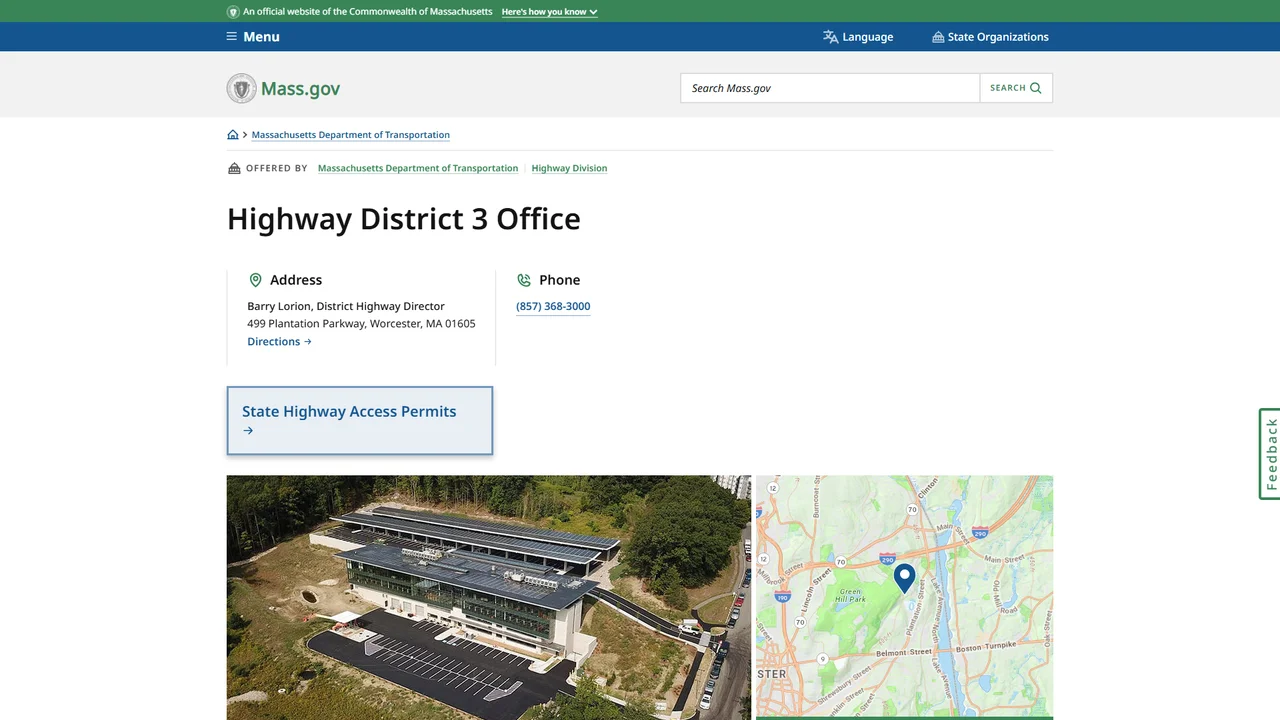Open State Organizations menu
The width and height of the screenshot is (1280, 720).
point(990,37)
